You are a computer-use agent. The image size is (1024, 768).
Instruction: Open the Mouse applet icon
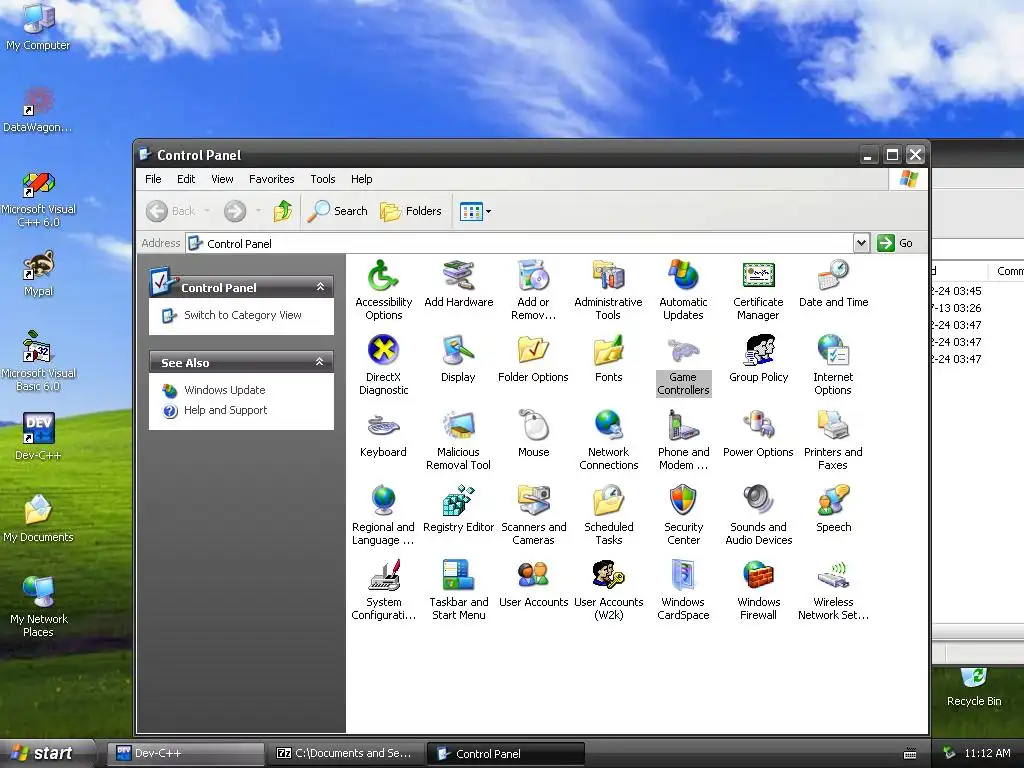coord(534,434)
